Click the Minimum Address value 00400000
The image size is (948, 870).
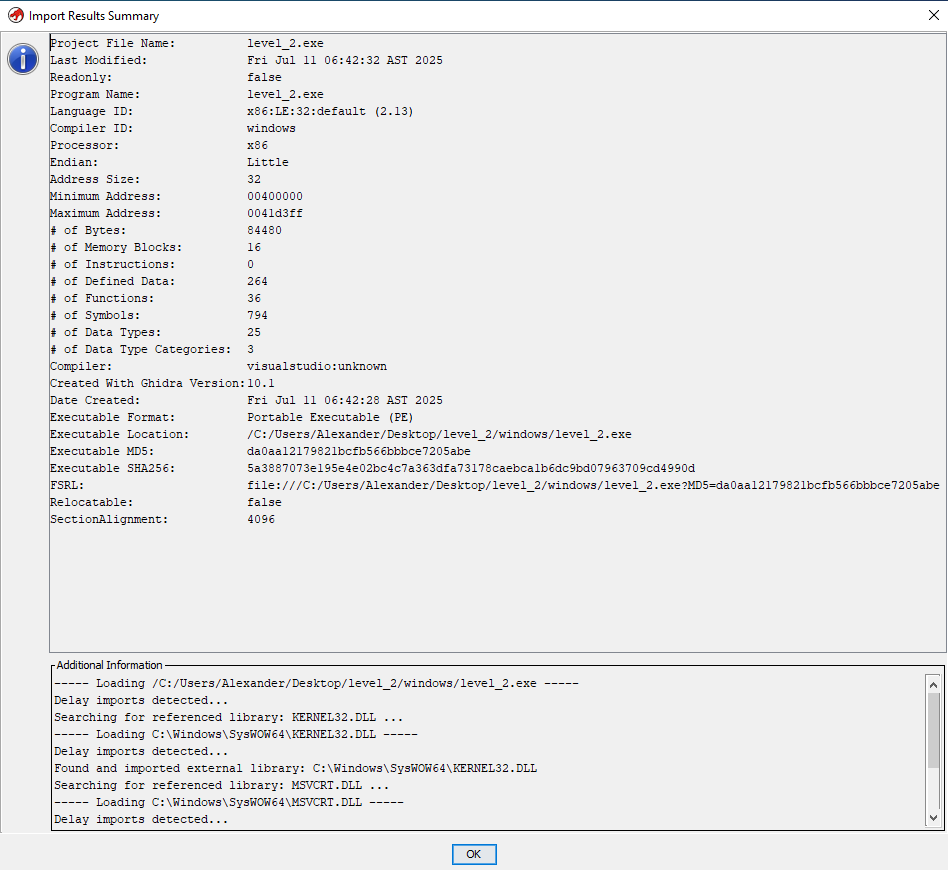click(275, 196)
